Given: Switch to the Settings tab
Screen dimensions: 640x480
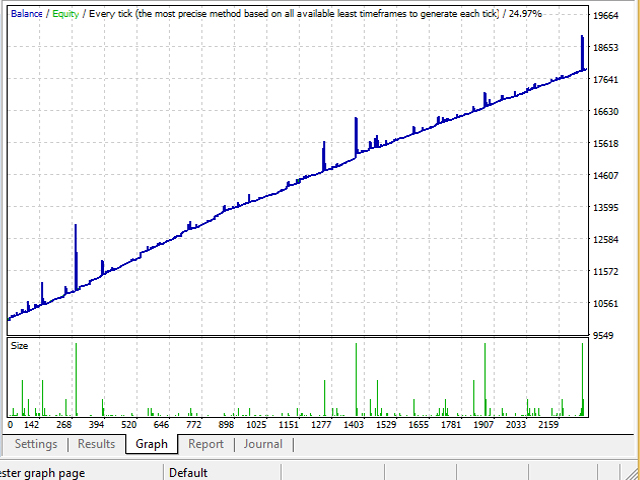Looking at the screenshot, I should tap(36, 444).
